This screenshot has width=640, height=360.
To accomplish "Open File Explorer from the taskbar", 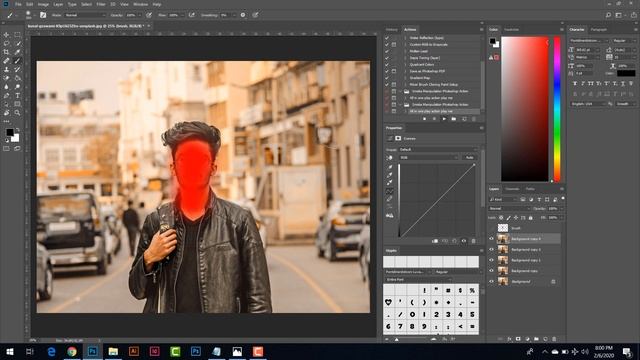I will (113, 351).
